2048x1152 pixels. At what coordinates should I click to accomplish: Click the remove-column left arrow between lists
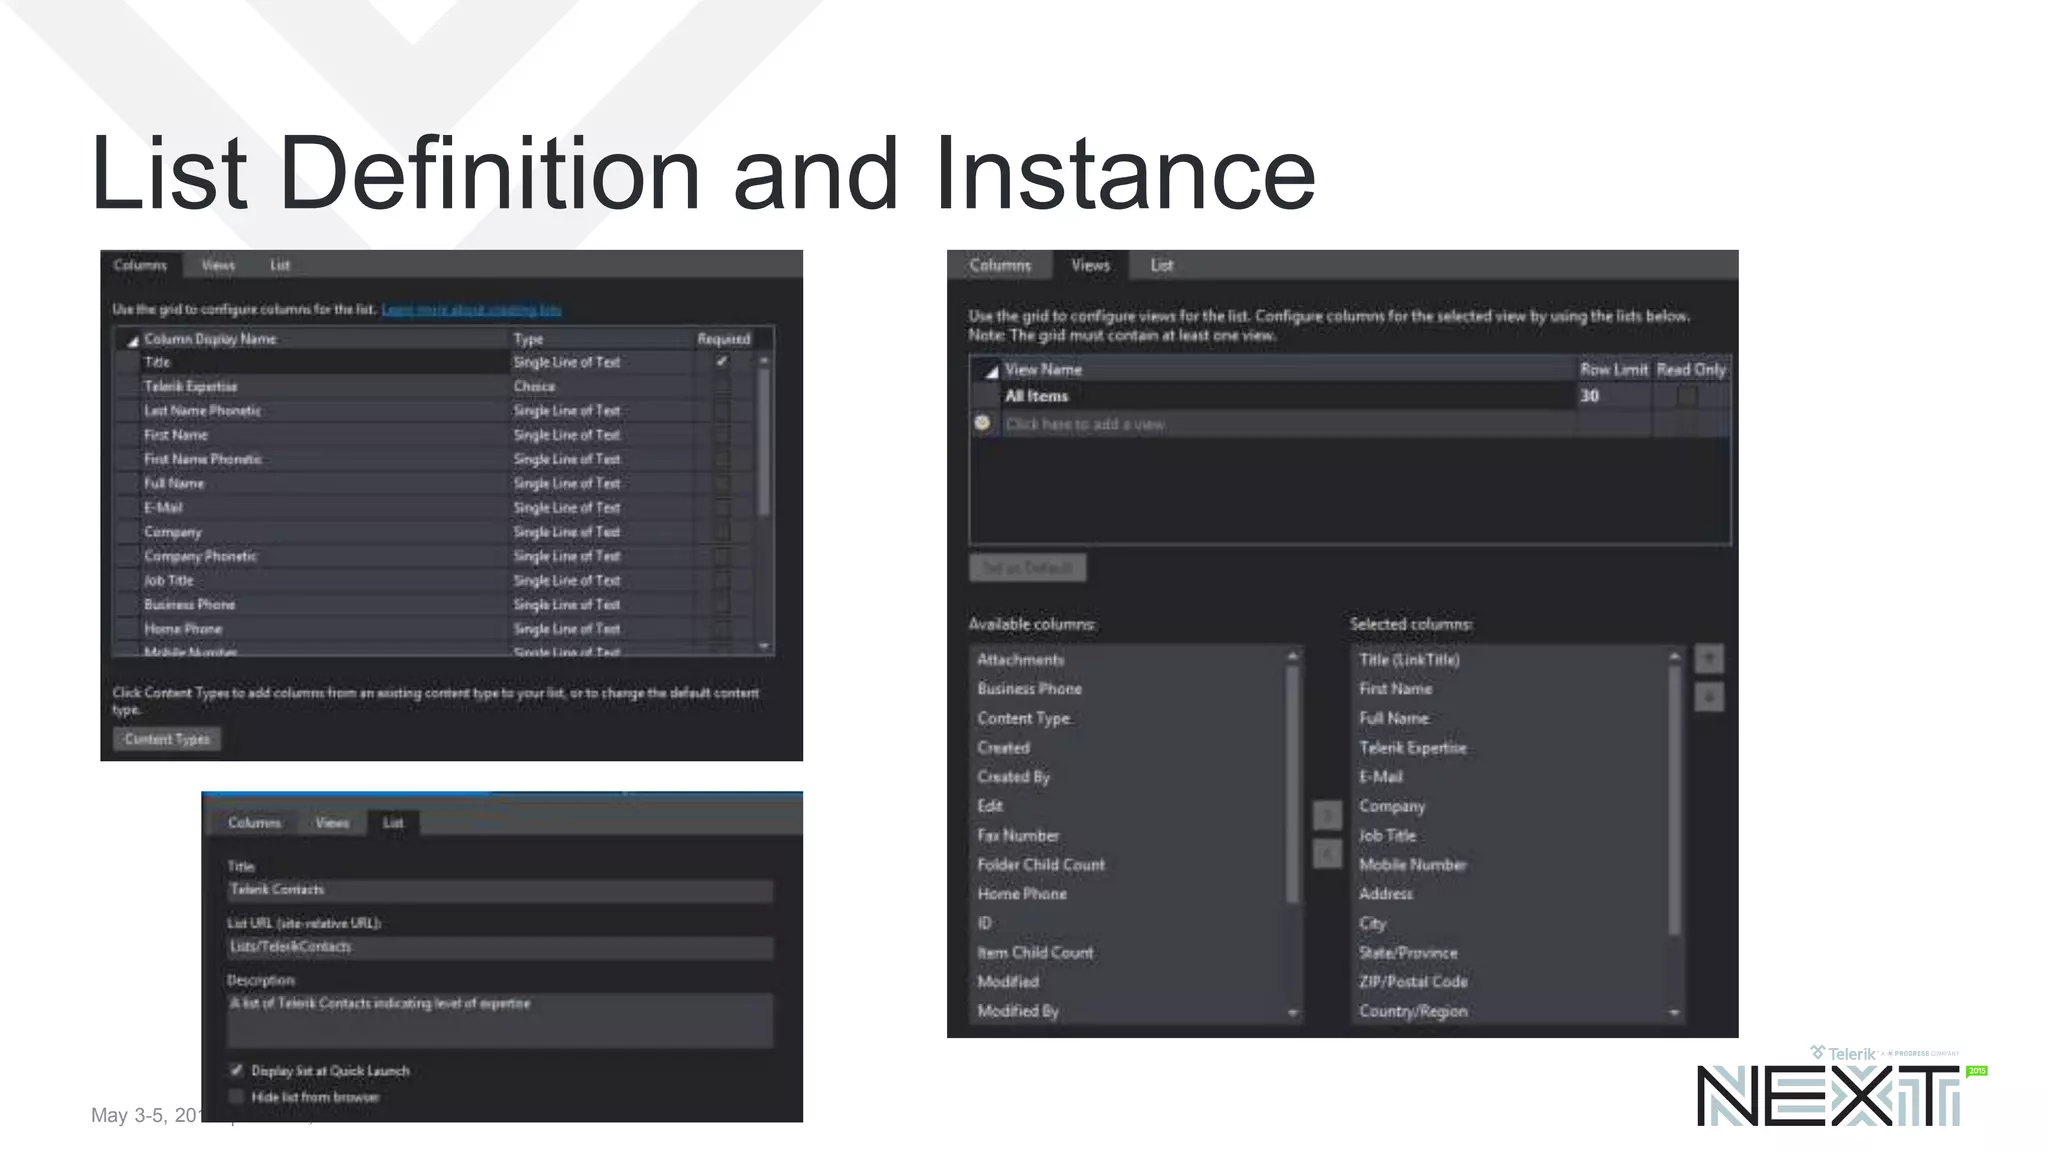tap(1327, 854)
